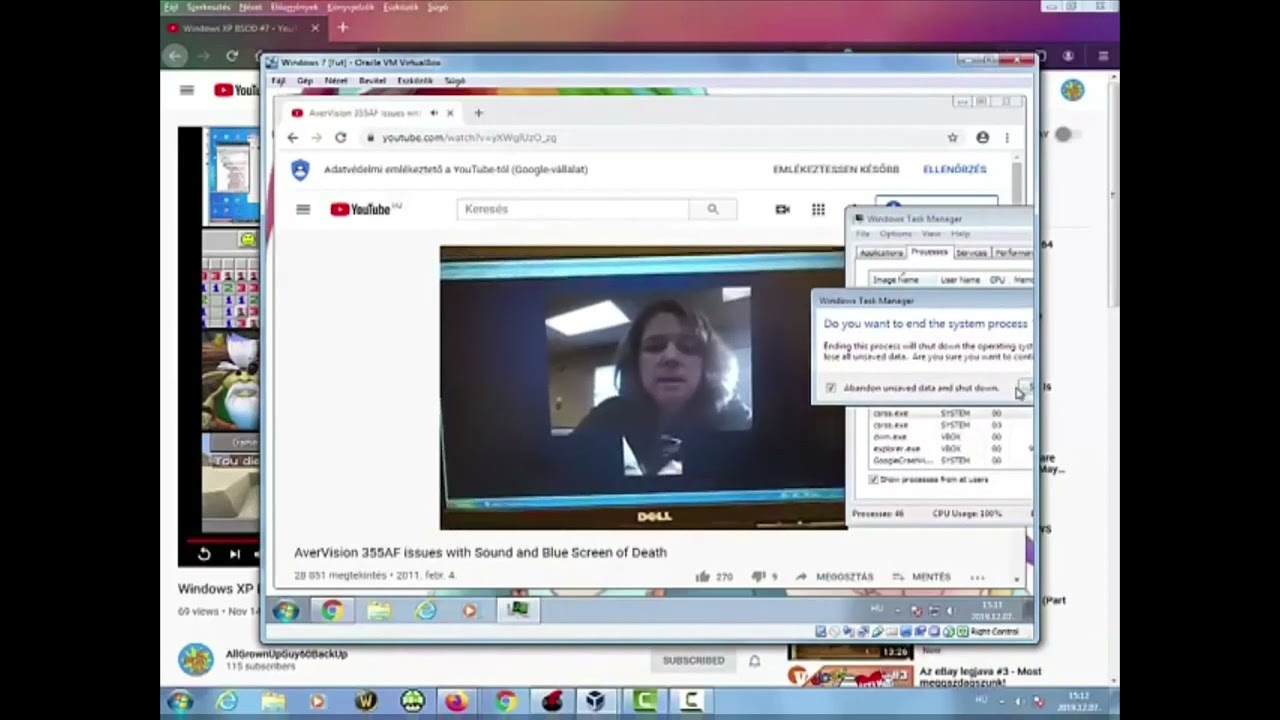Click EMLÉKEZTESSEN KÉSŐBB remind later button
1280x720 pixels.
(x=836, y=170)
